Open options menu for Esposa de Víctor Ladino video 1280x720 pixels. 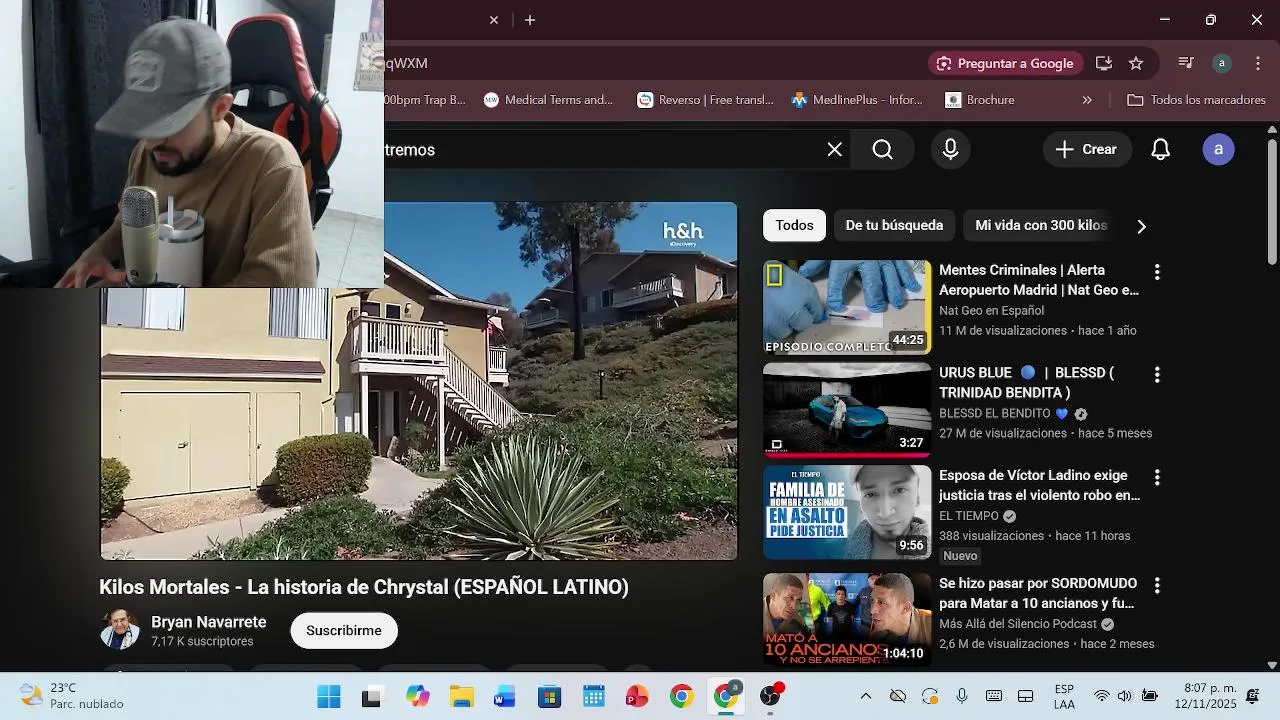[1157, 478]
